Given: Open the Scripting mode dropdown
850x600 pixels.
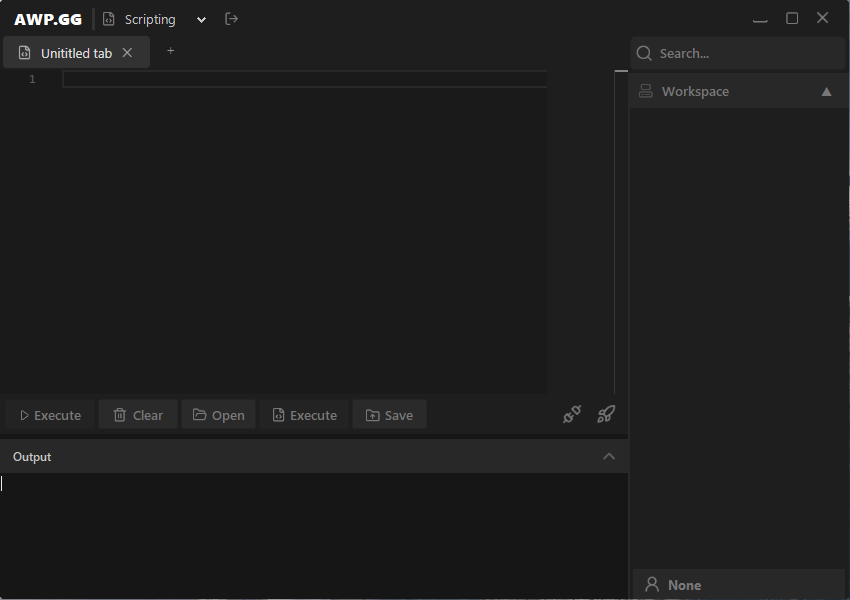Looking at the screenshot, I should [x=201, y=20].
